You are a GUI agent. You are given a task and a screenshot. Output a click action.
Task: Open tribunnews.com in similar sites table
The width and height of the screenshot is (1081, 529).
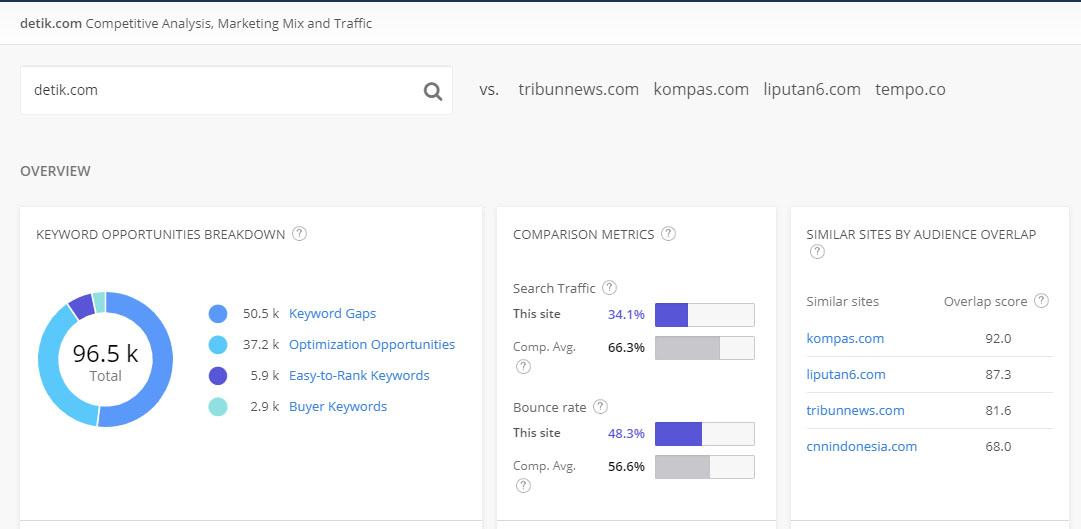click(x=856, y=410)
